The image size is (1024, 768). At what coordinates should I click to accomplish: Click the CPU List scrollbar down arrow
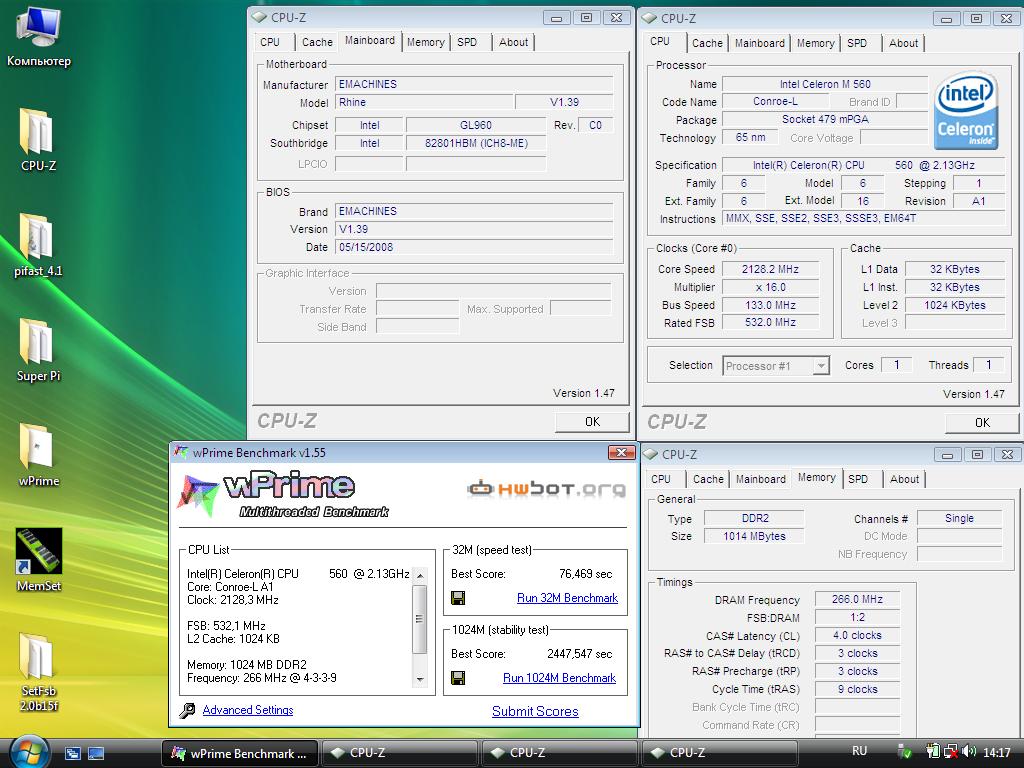coord(420,680)
